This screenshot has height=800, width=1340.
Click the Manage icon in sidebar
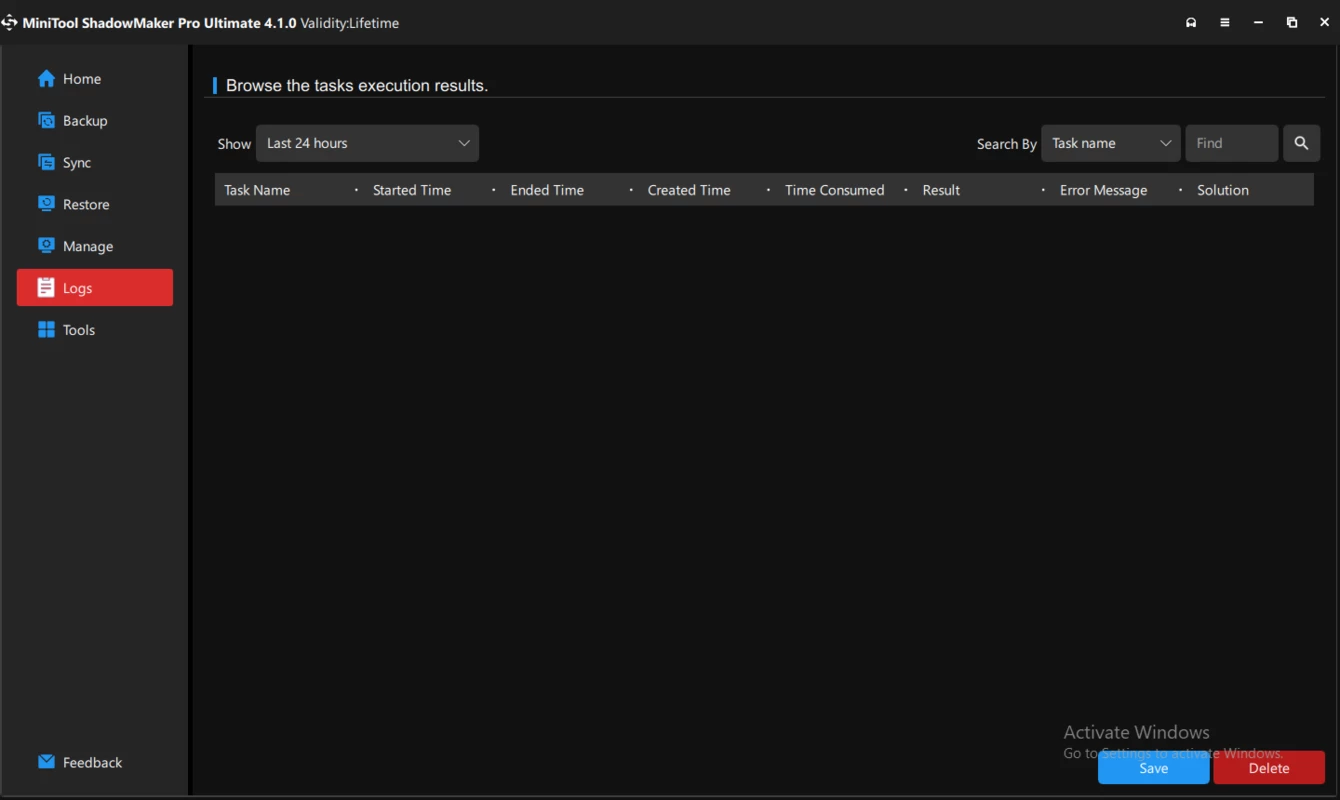point(46,246)
